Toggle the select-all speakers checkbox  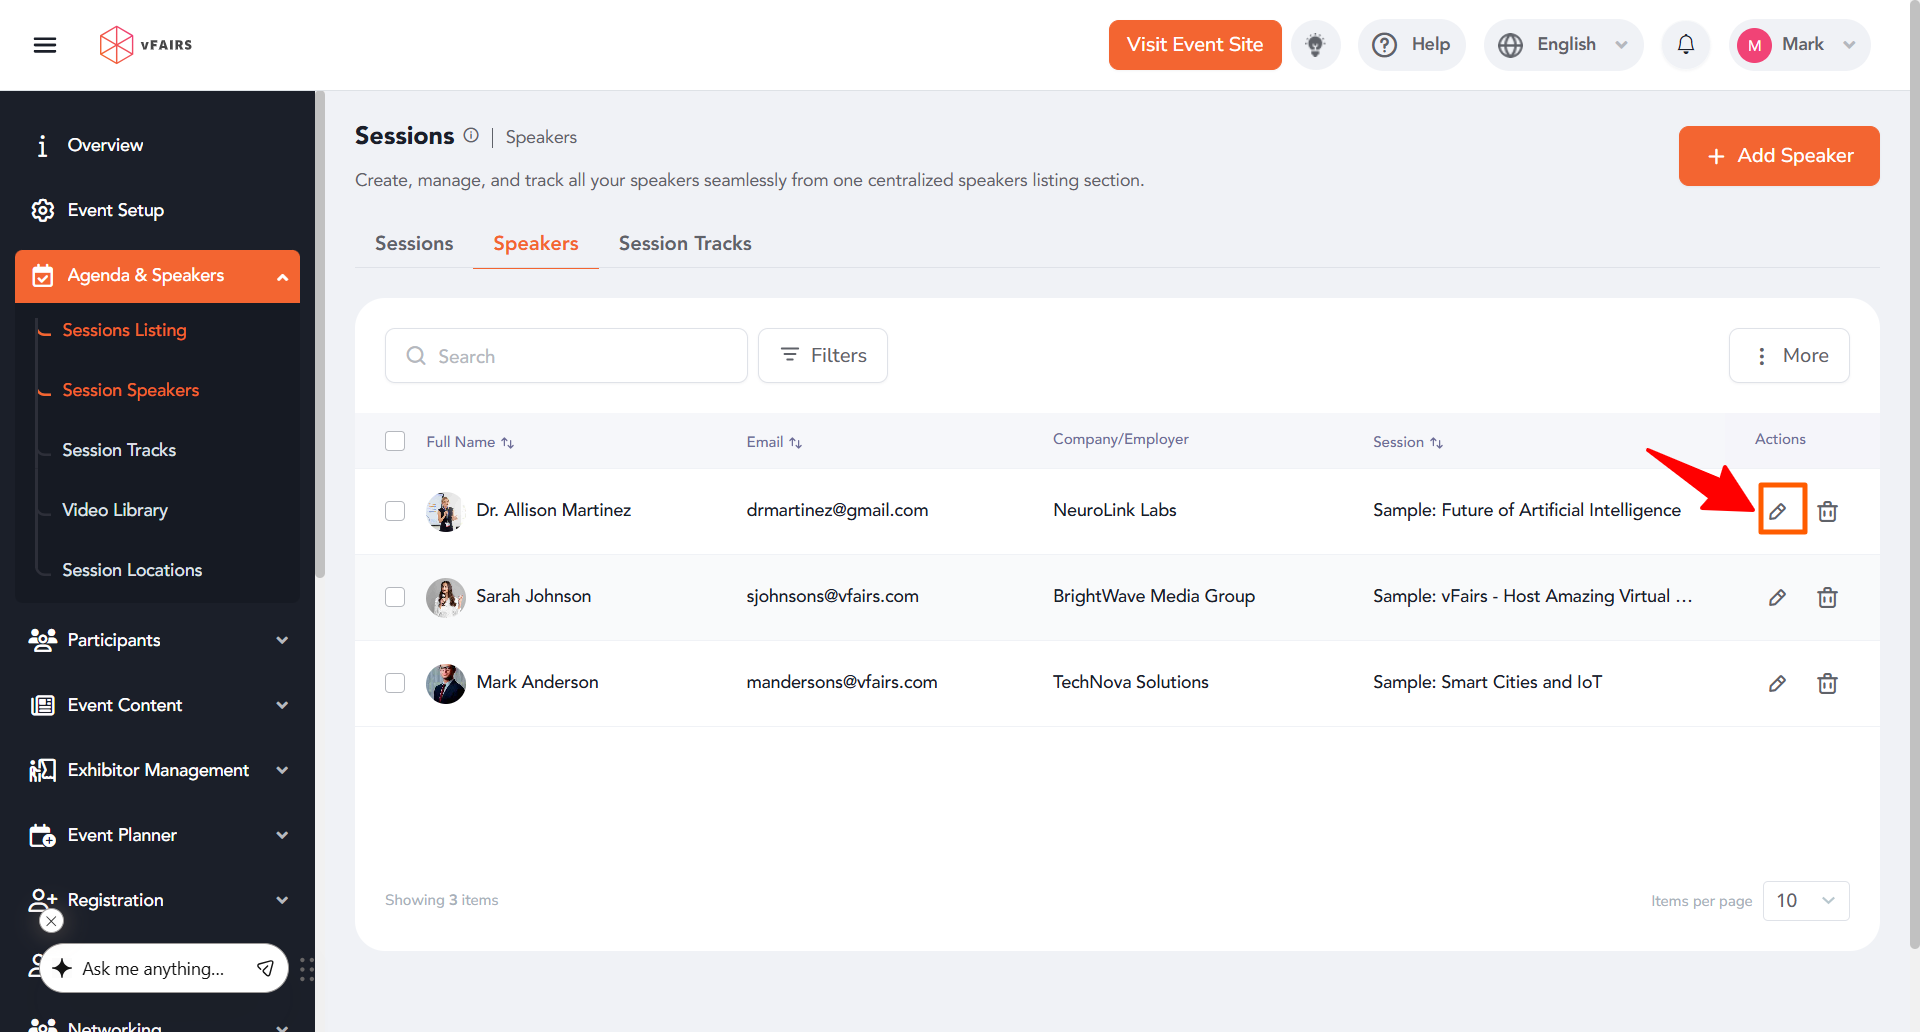(395, 441)
